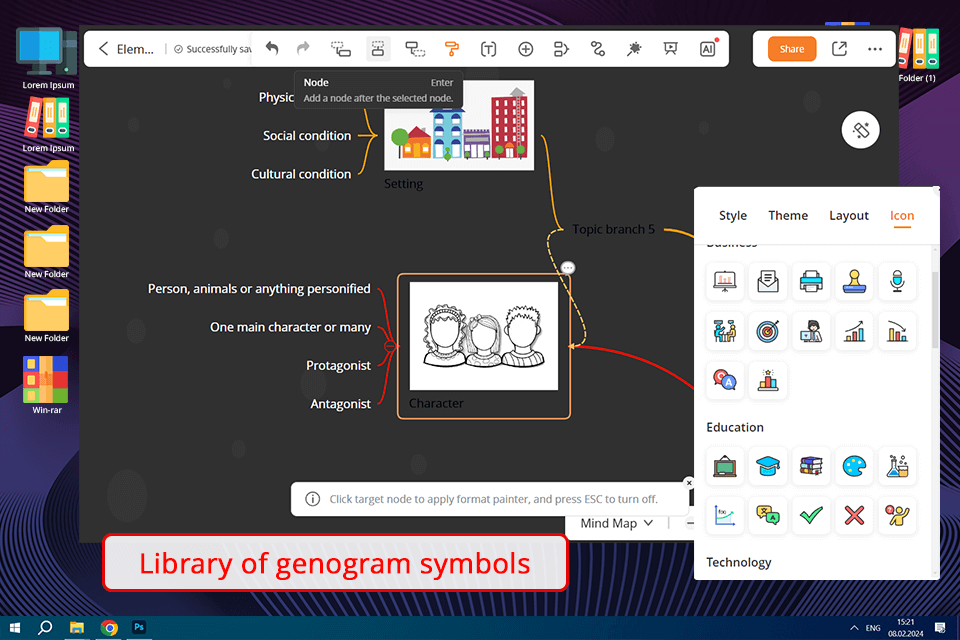Insert the rising bar chart icon
960x640 pixels.
[854, 331]
